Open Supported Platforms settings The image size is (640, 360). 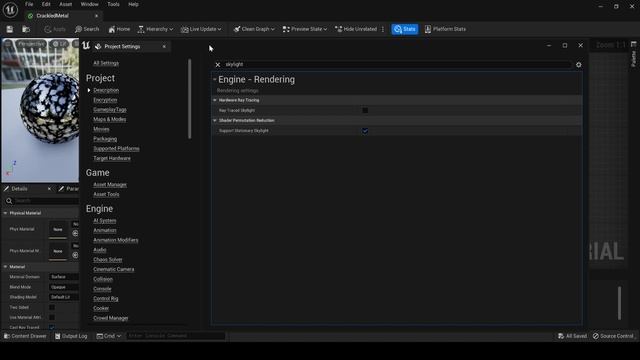[116, 149]
